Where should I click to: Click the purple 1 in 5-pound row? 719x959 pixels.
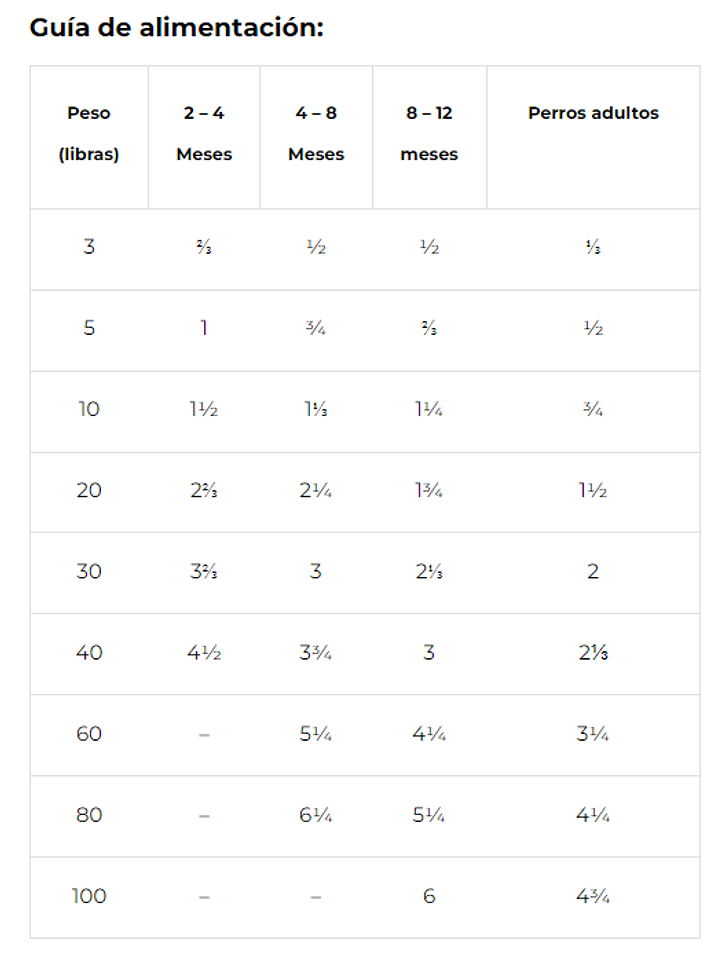click(204, 328)
